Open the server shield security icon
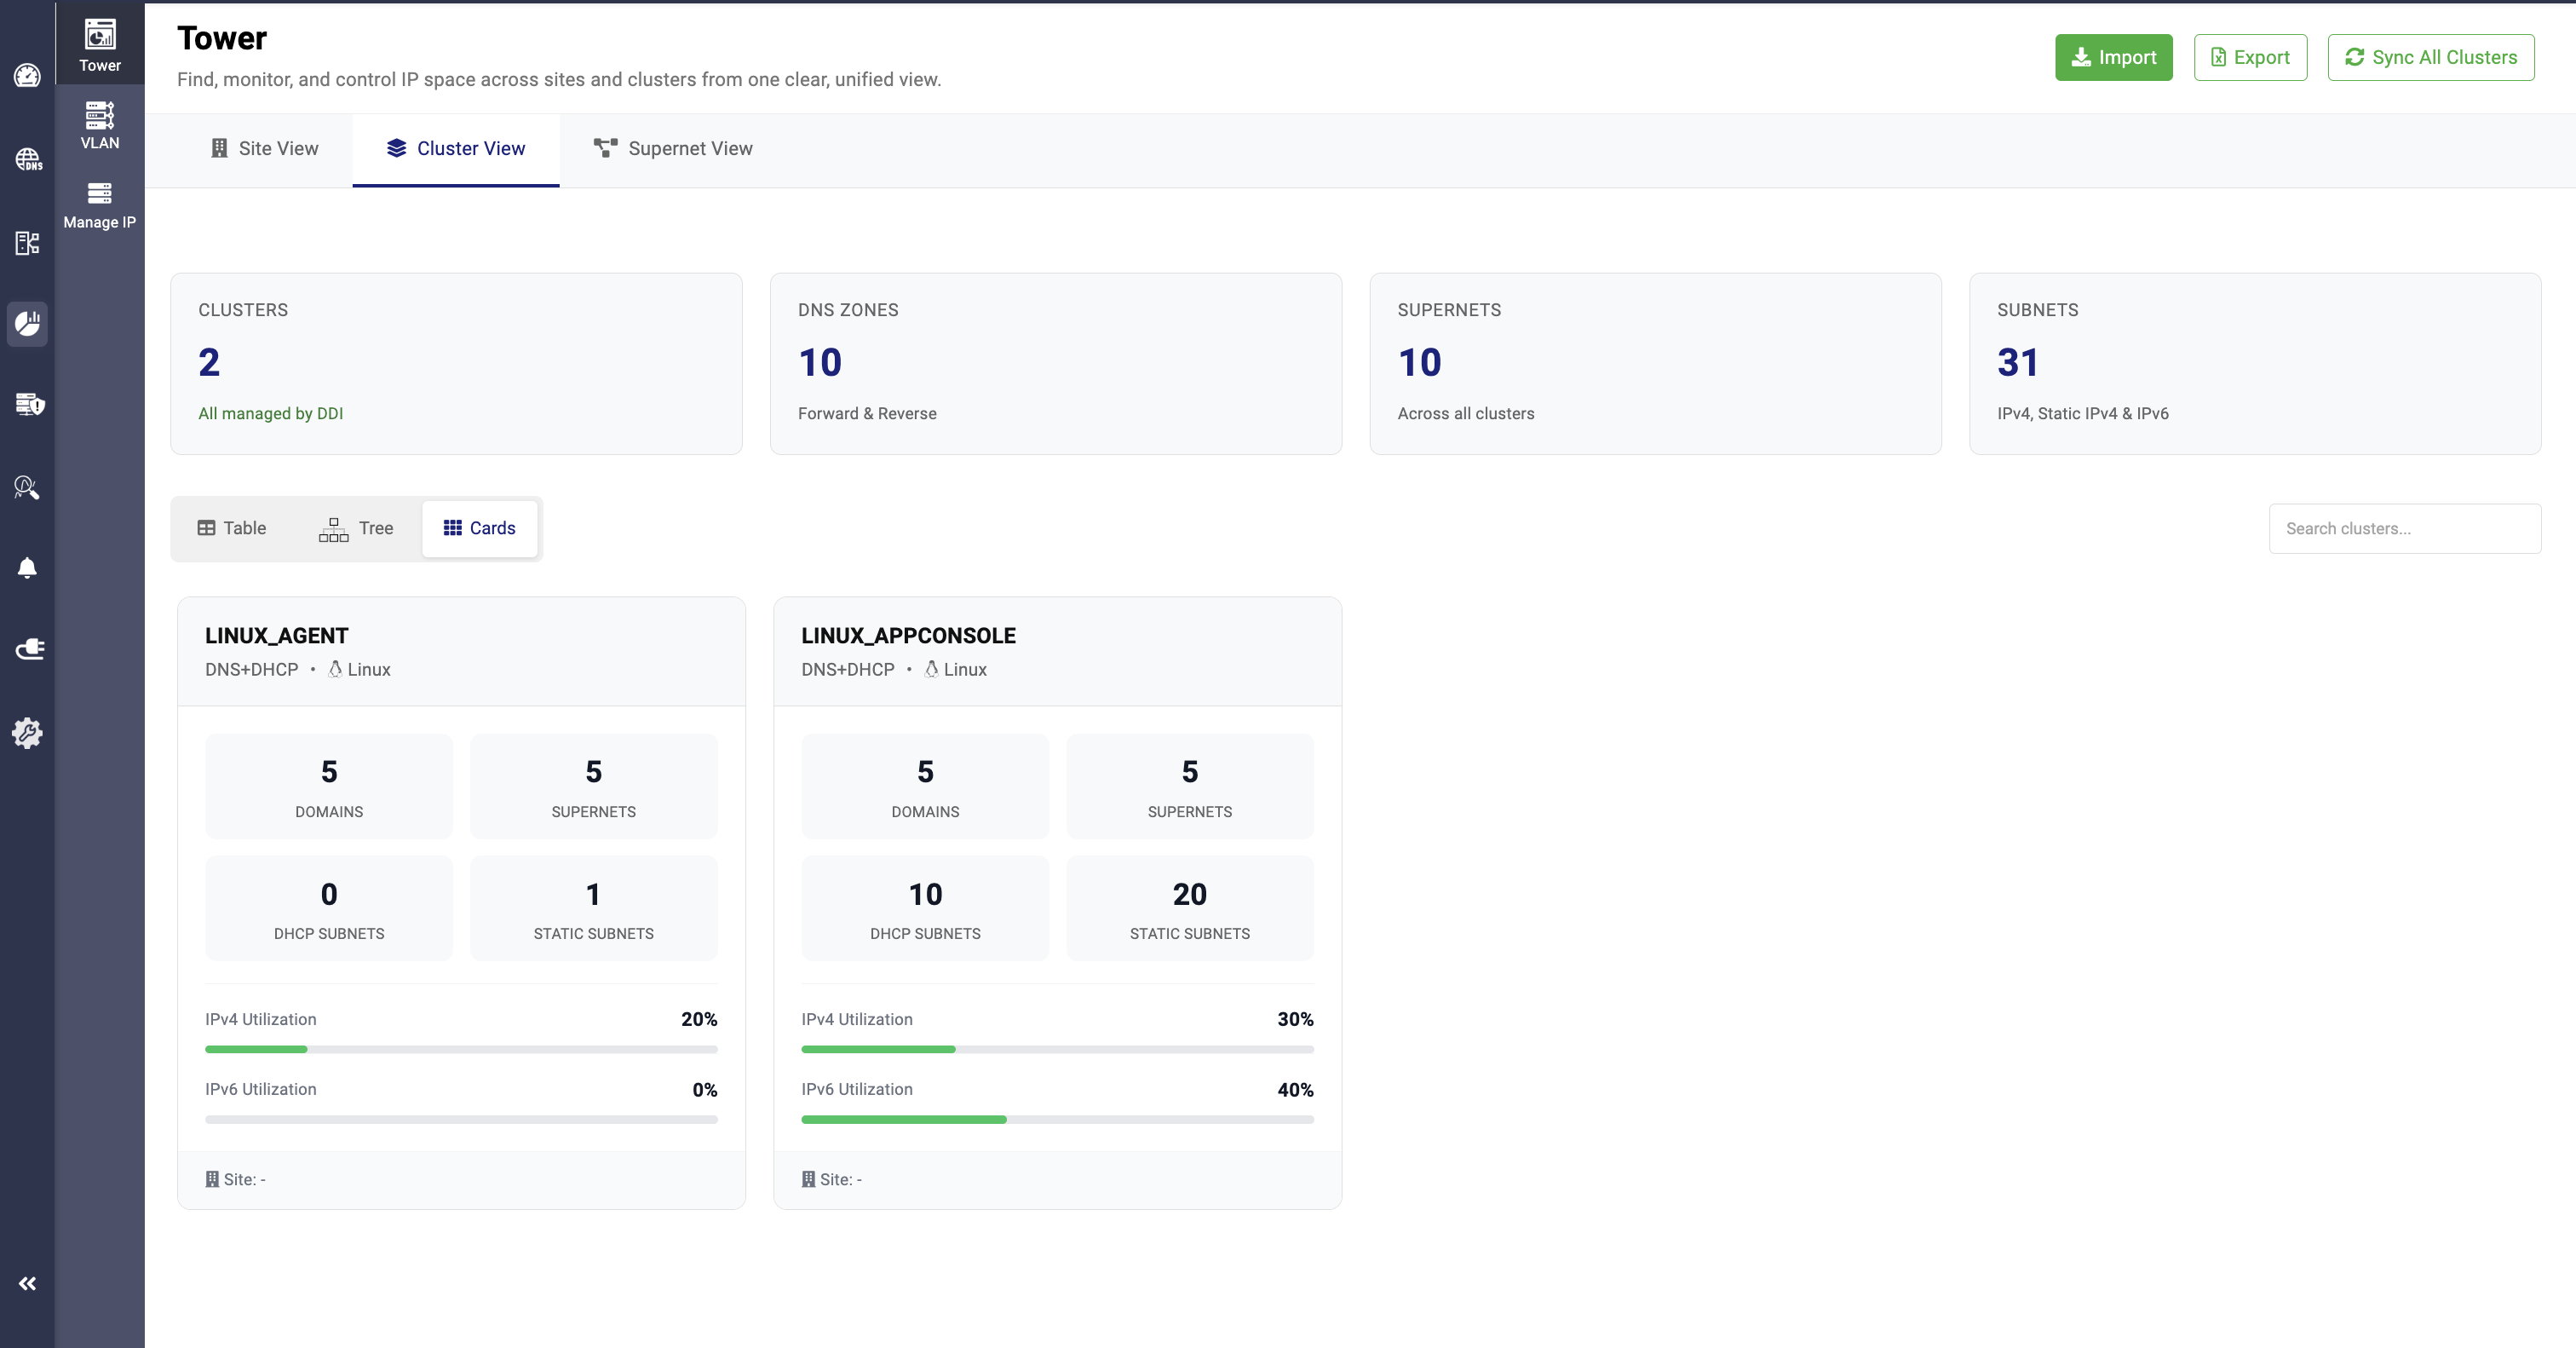The image size is (2576, 1348). [x=28, y=404]
